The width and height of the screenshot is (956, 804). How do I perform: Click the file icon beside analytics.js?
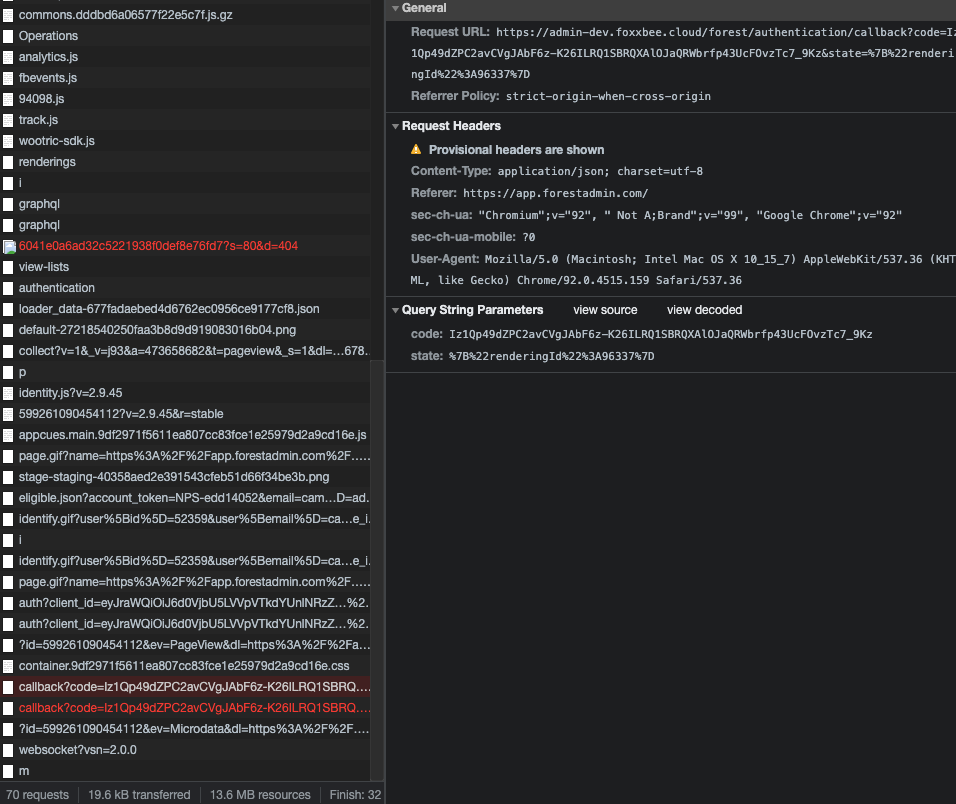point(8,57)
